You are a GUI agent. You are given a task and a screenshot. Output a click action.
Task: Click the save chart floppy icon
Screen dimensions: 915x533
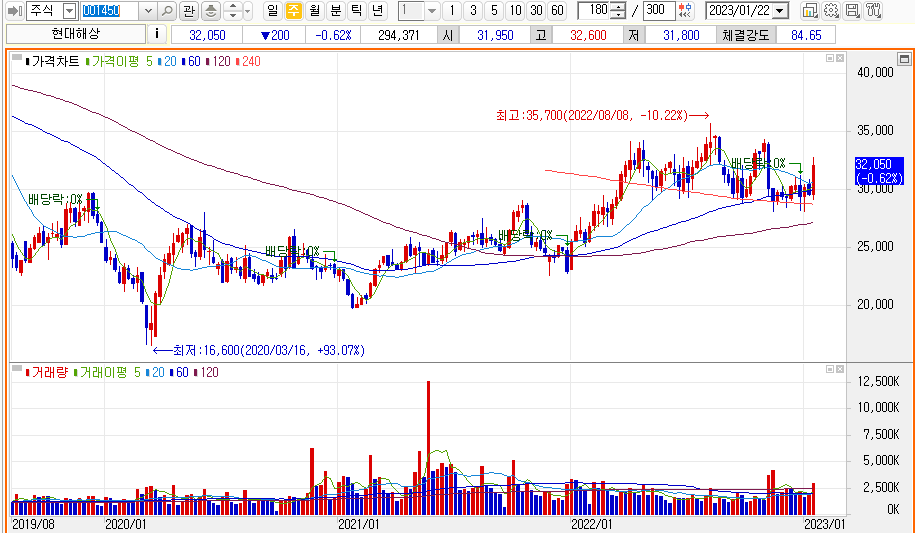[852, 11]
